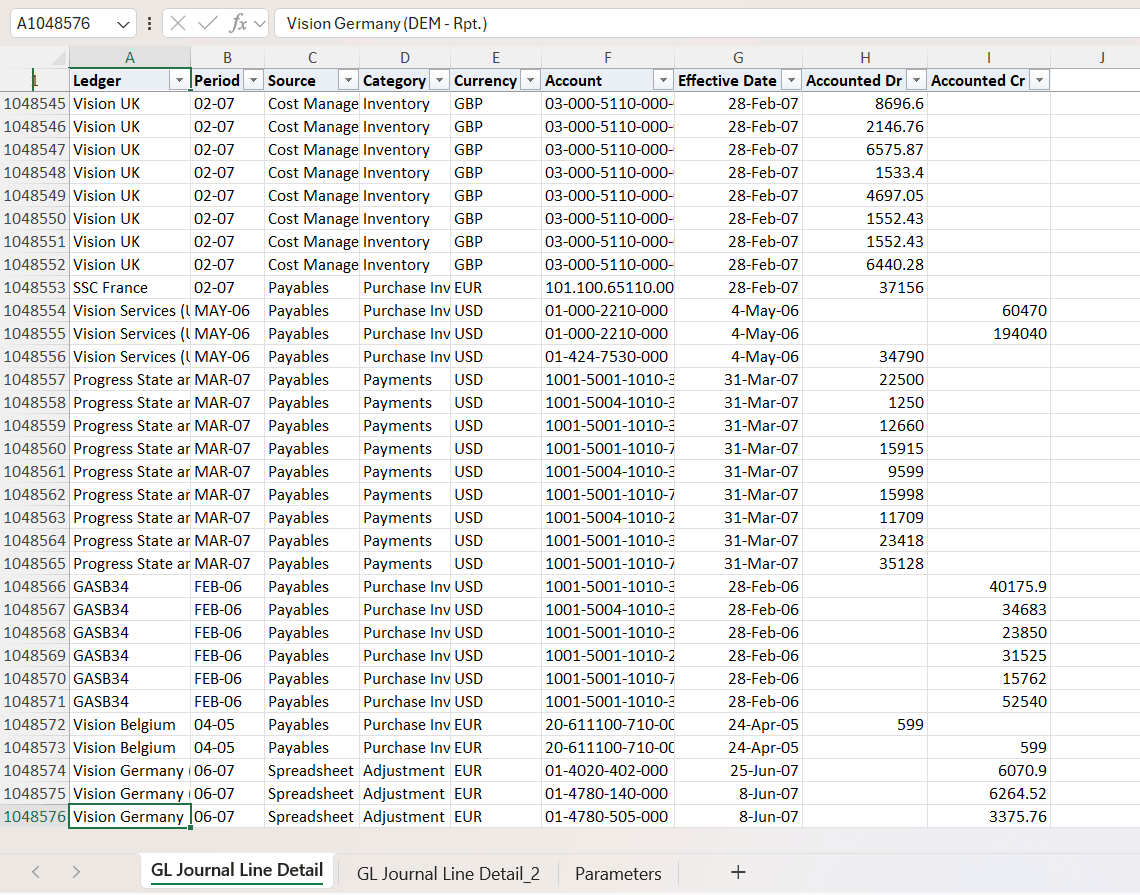The width and height of the screenshot is (1140, 895).
Task: Open the Period column filter dropdown
Action: (253, 80)
